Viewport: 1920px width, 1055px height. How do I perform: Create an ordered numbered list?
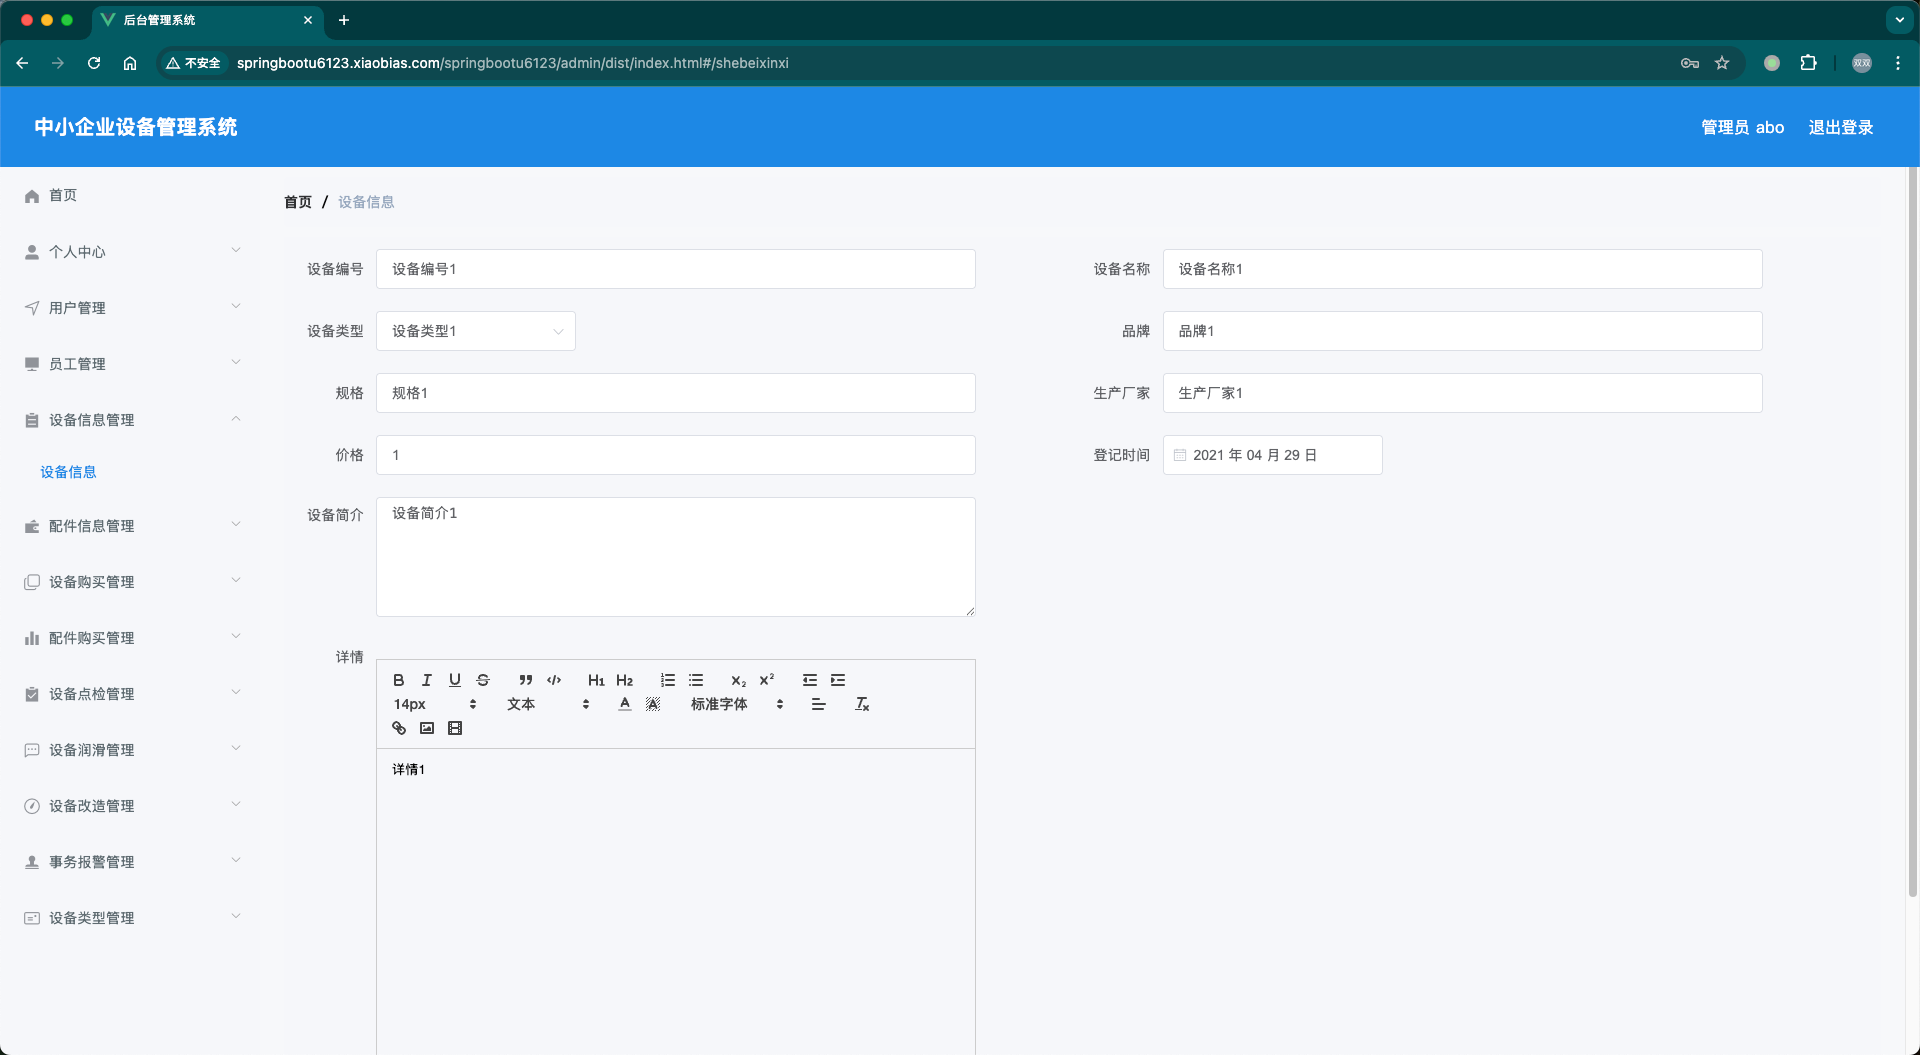click(668, 680)
